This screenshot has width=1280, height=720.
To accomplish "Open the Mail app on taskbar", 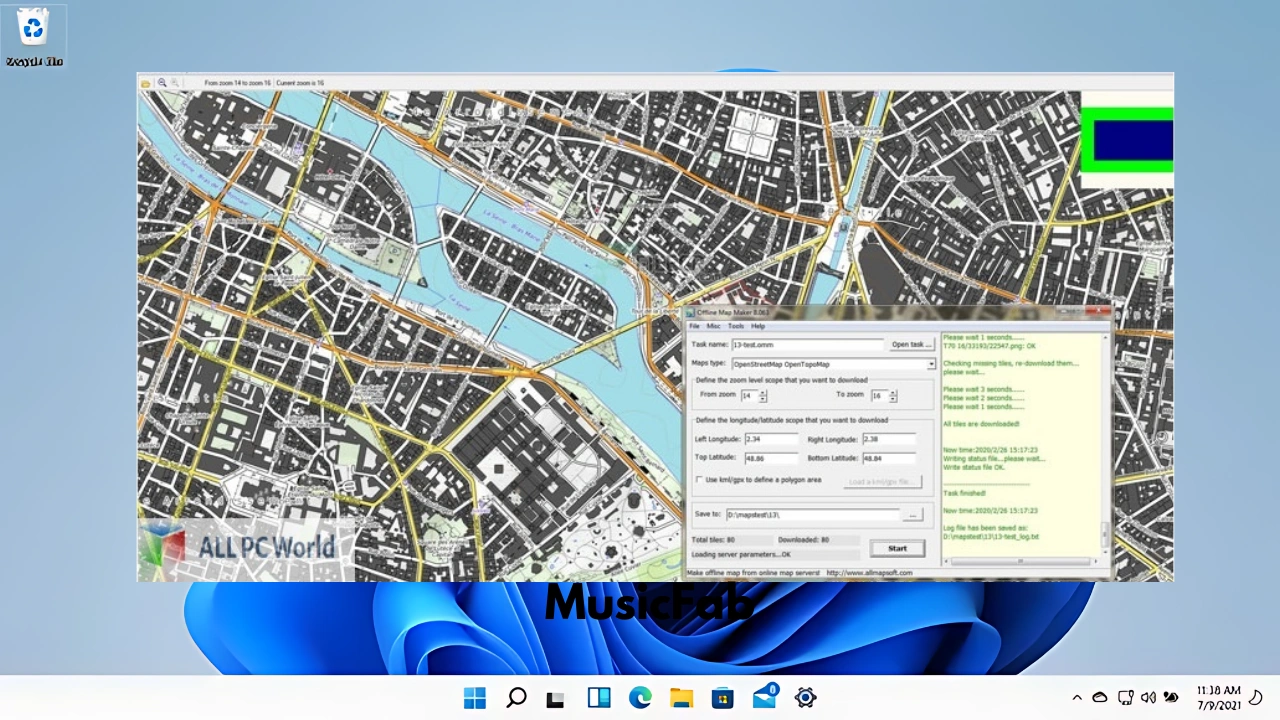I will click(765, 697).
